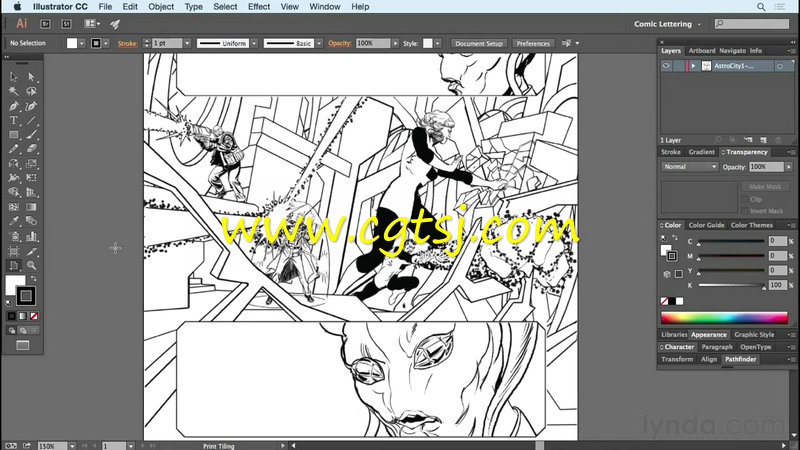This screenshot has height=450, width=800.
Task: Select the Rotate tool
Action: click(14, 164)
